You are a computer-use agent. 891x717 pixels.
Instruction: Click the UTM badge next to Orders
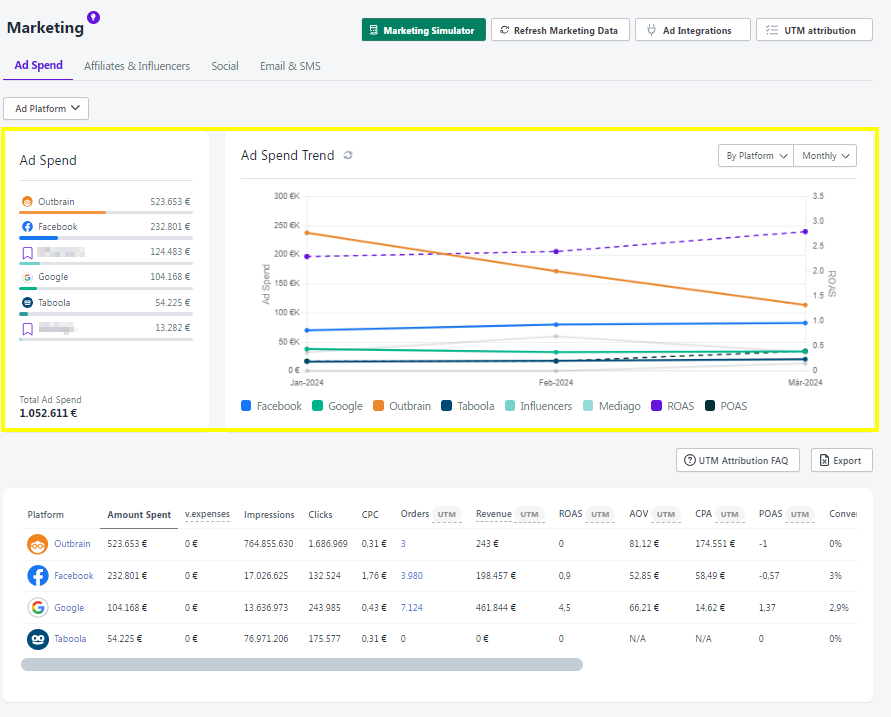point(447,515)
